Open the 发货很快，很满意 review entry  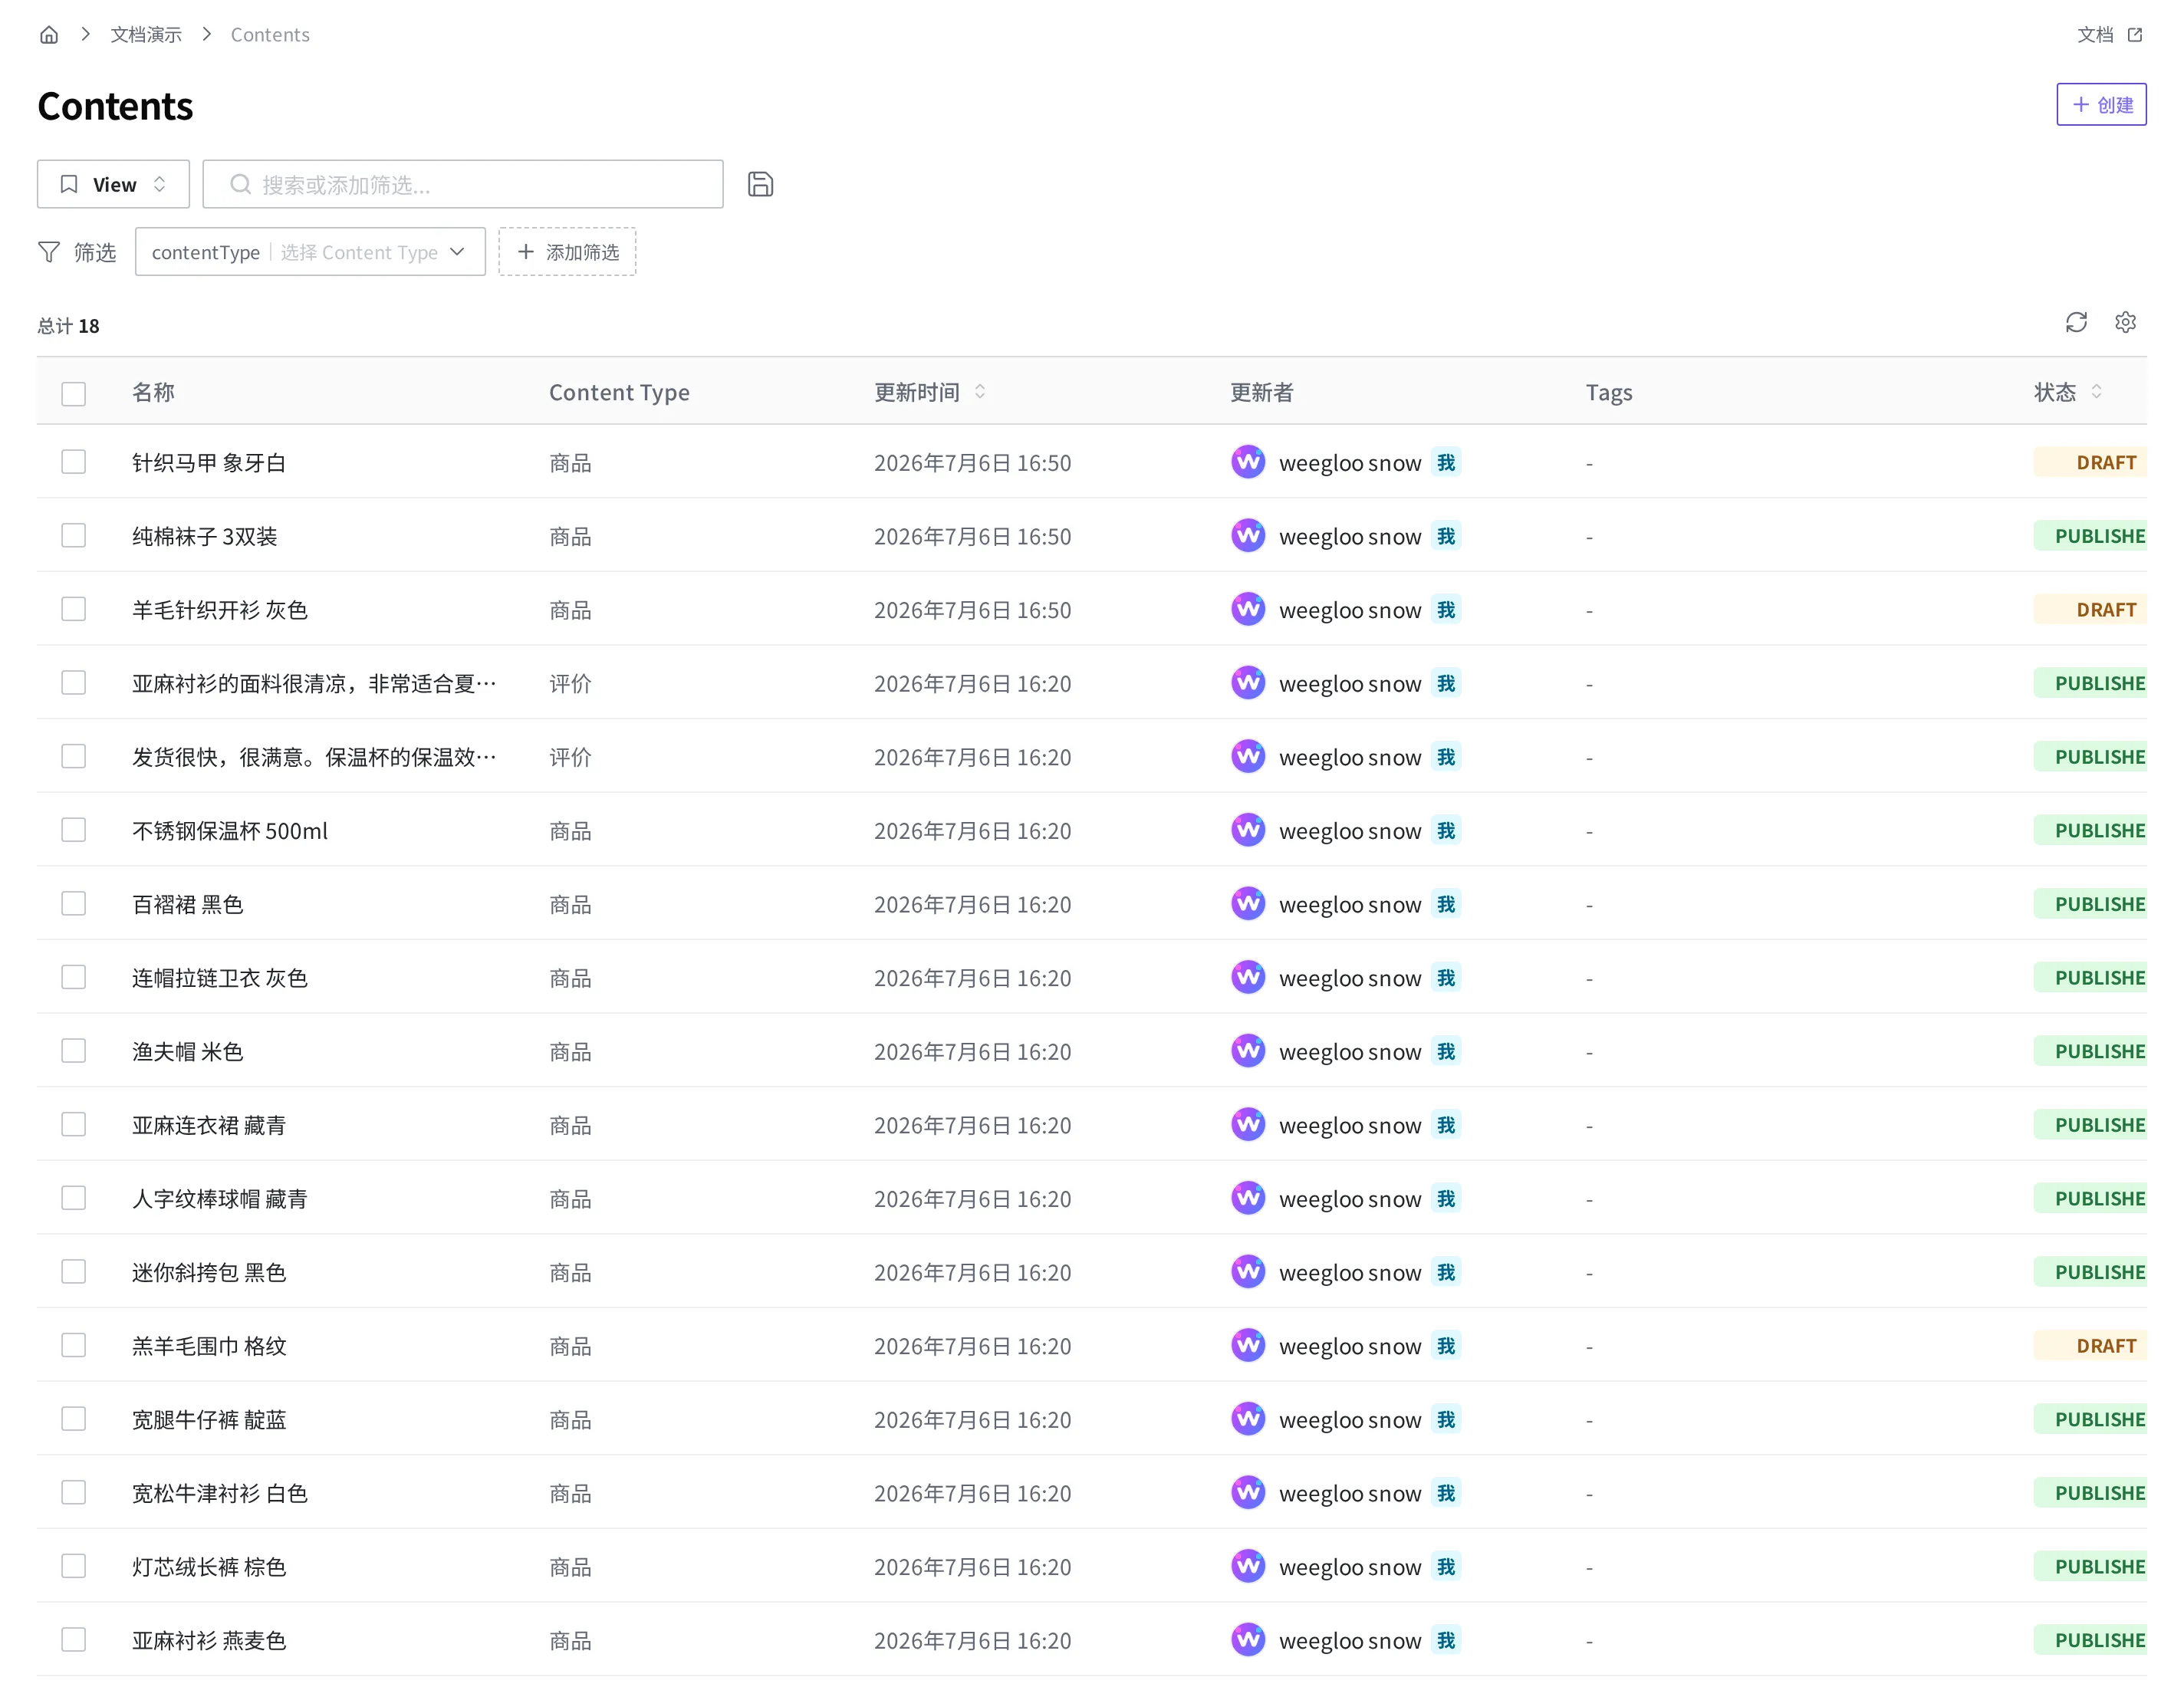314,757
